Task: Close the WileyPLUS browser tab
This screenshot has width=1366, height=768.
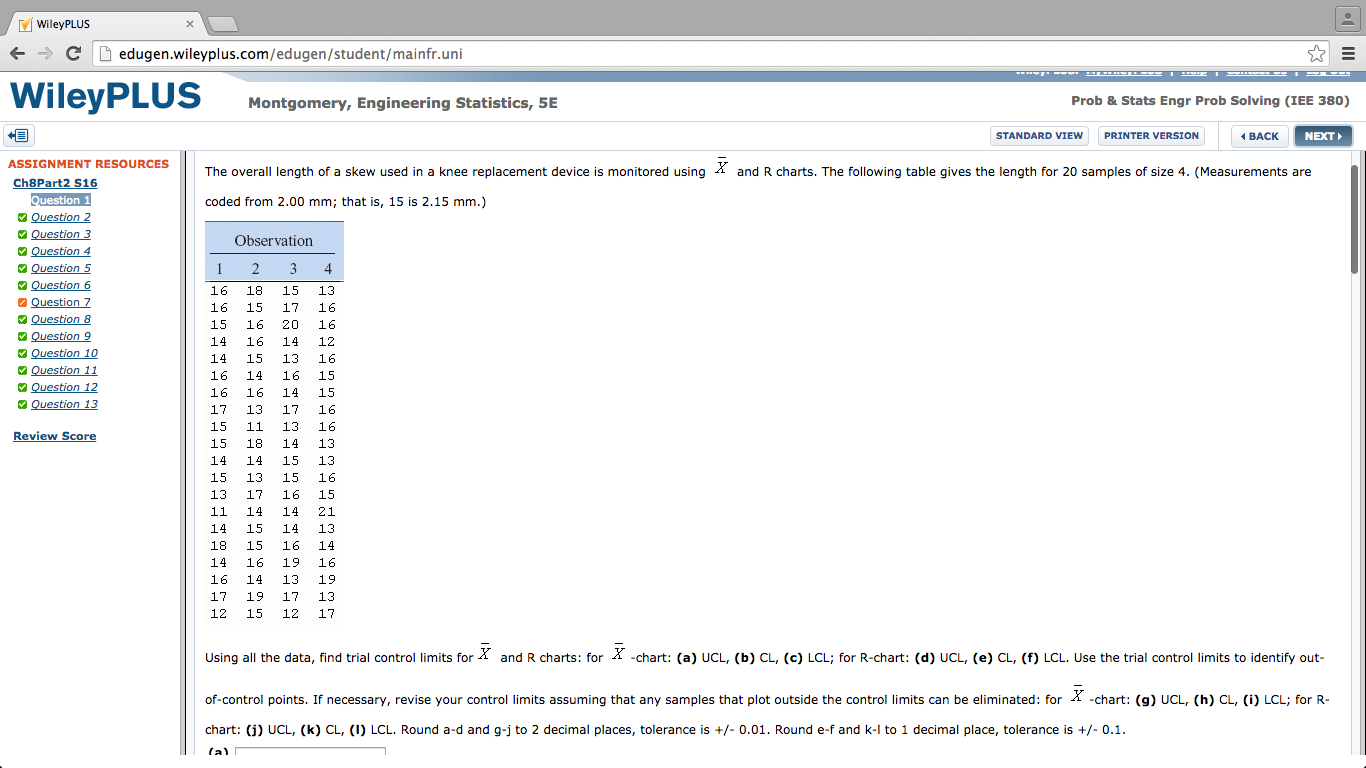Action: coord(190,23)
